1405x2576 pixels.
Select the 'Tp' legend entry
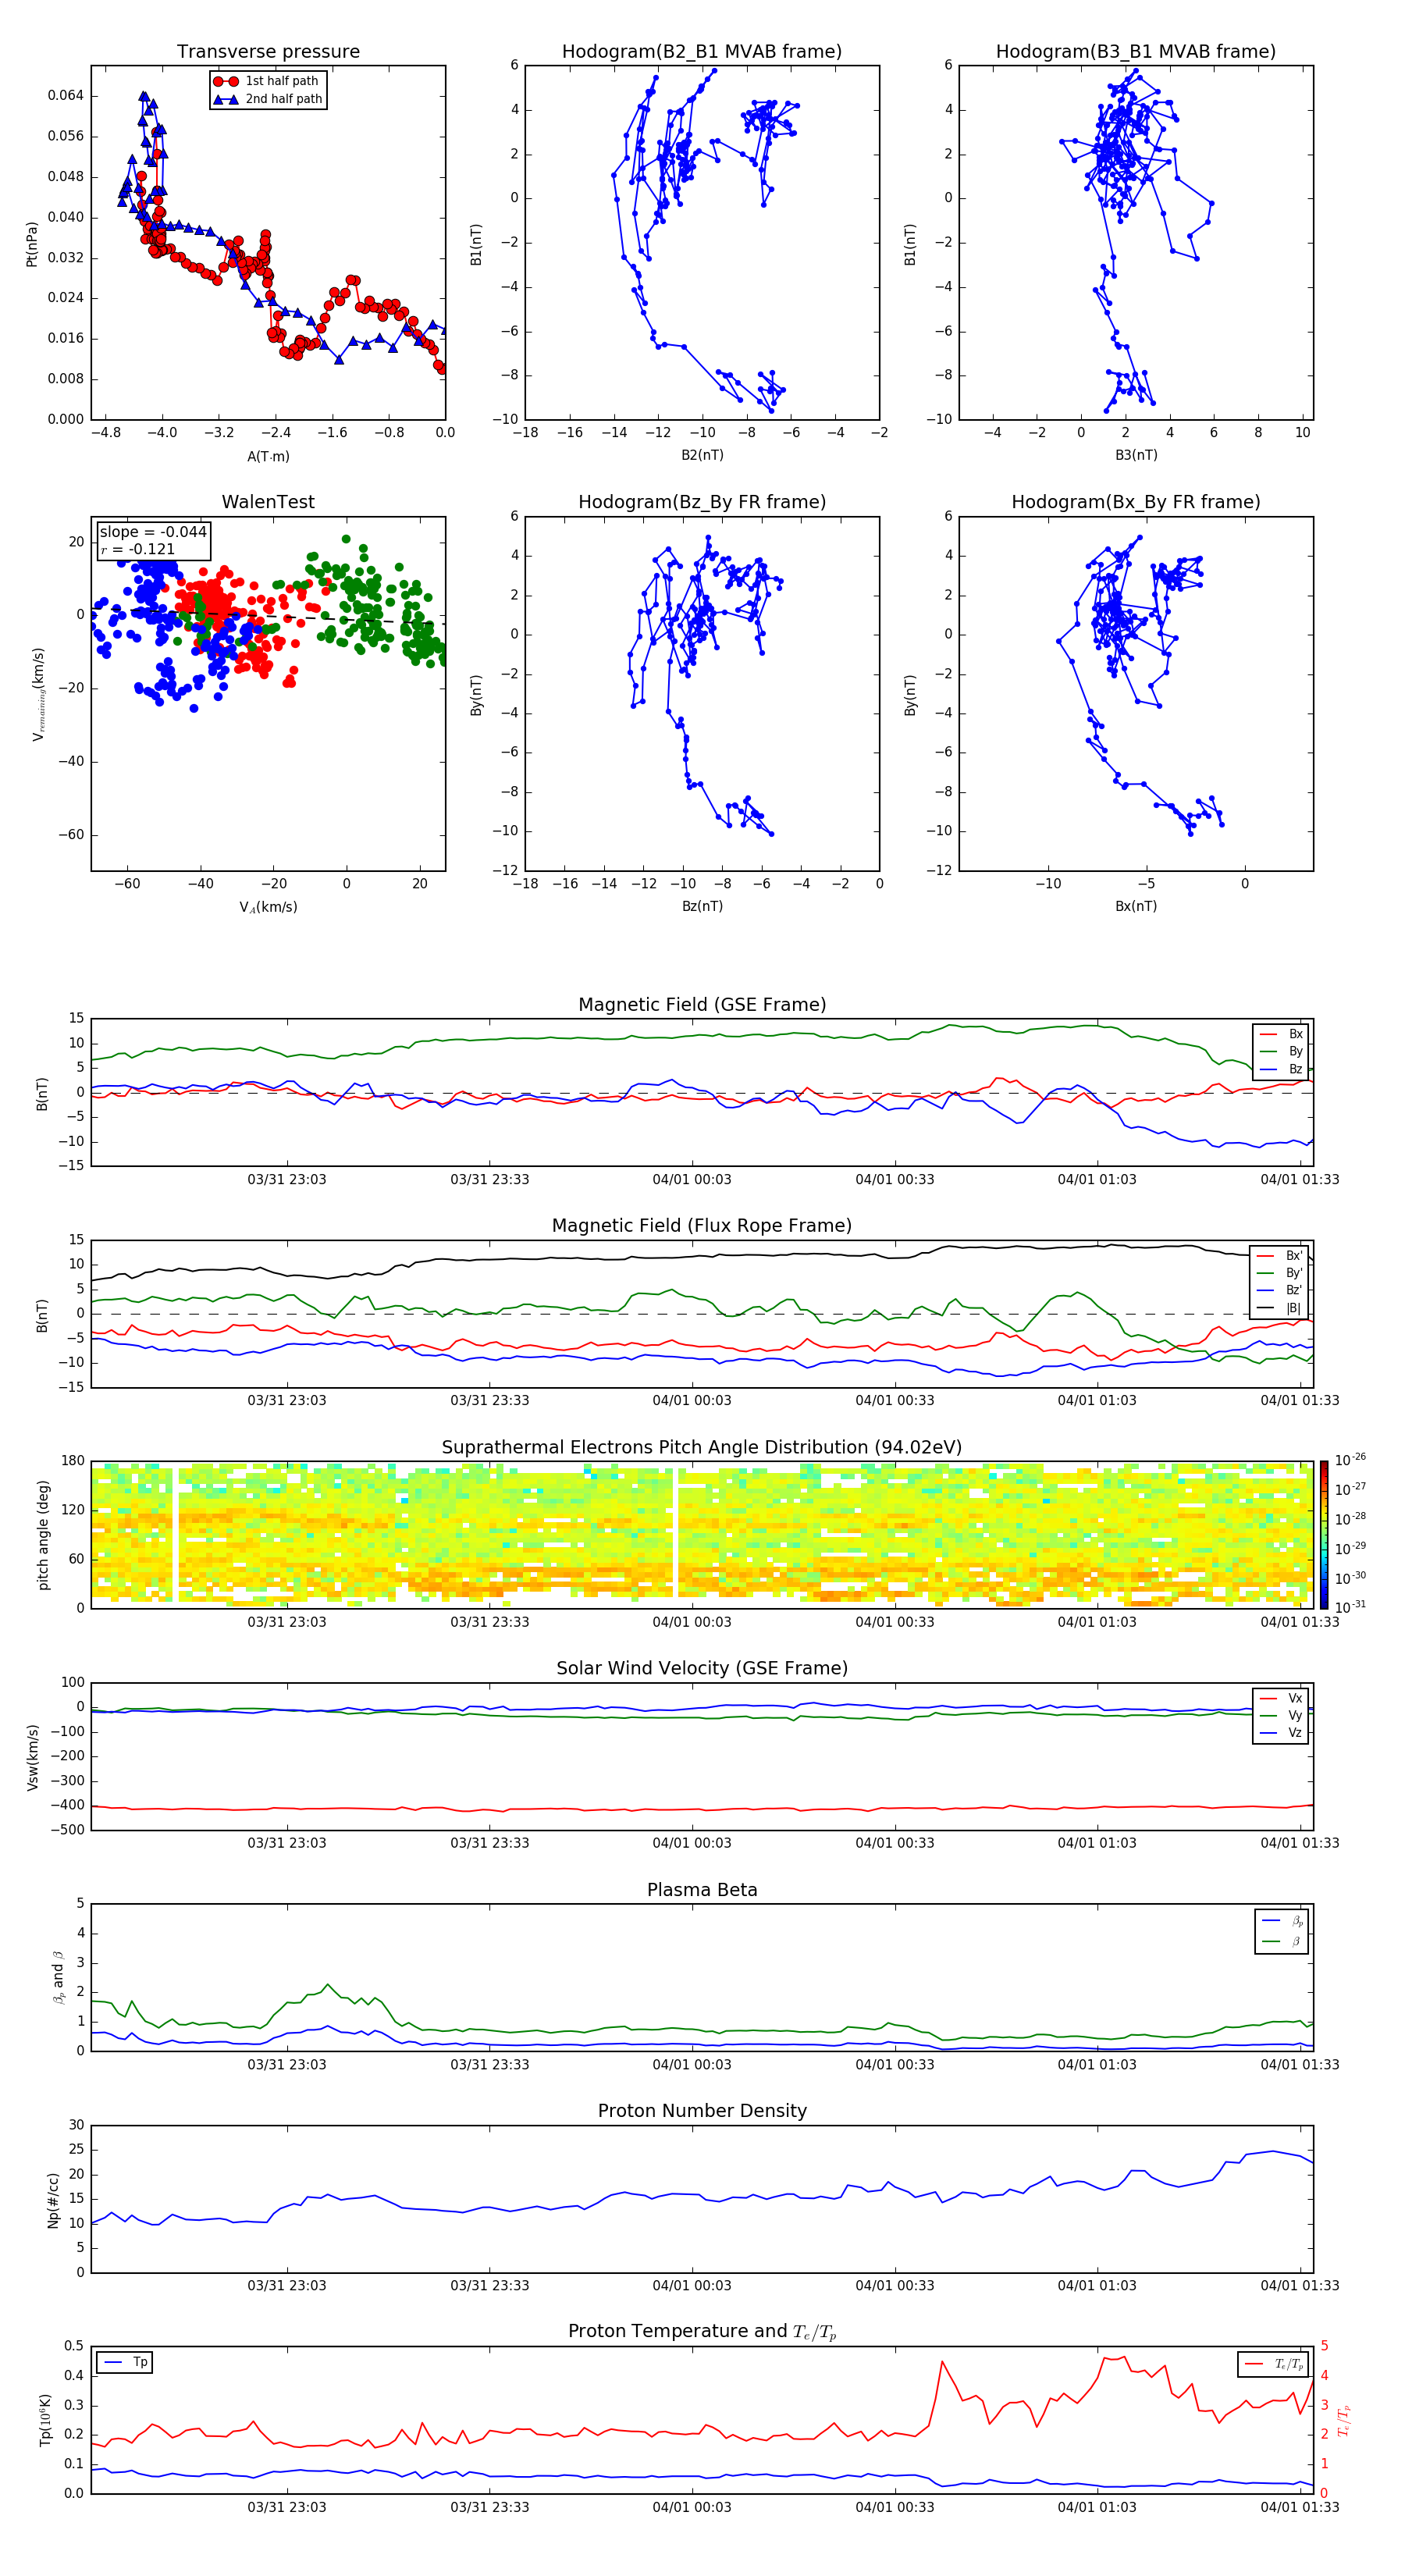[x=125, y=2362]
